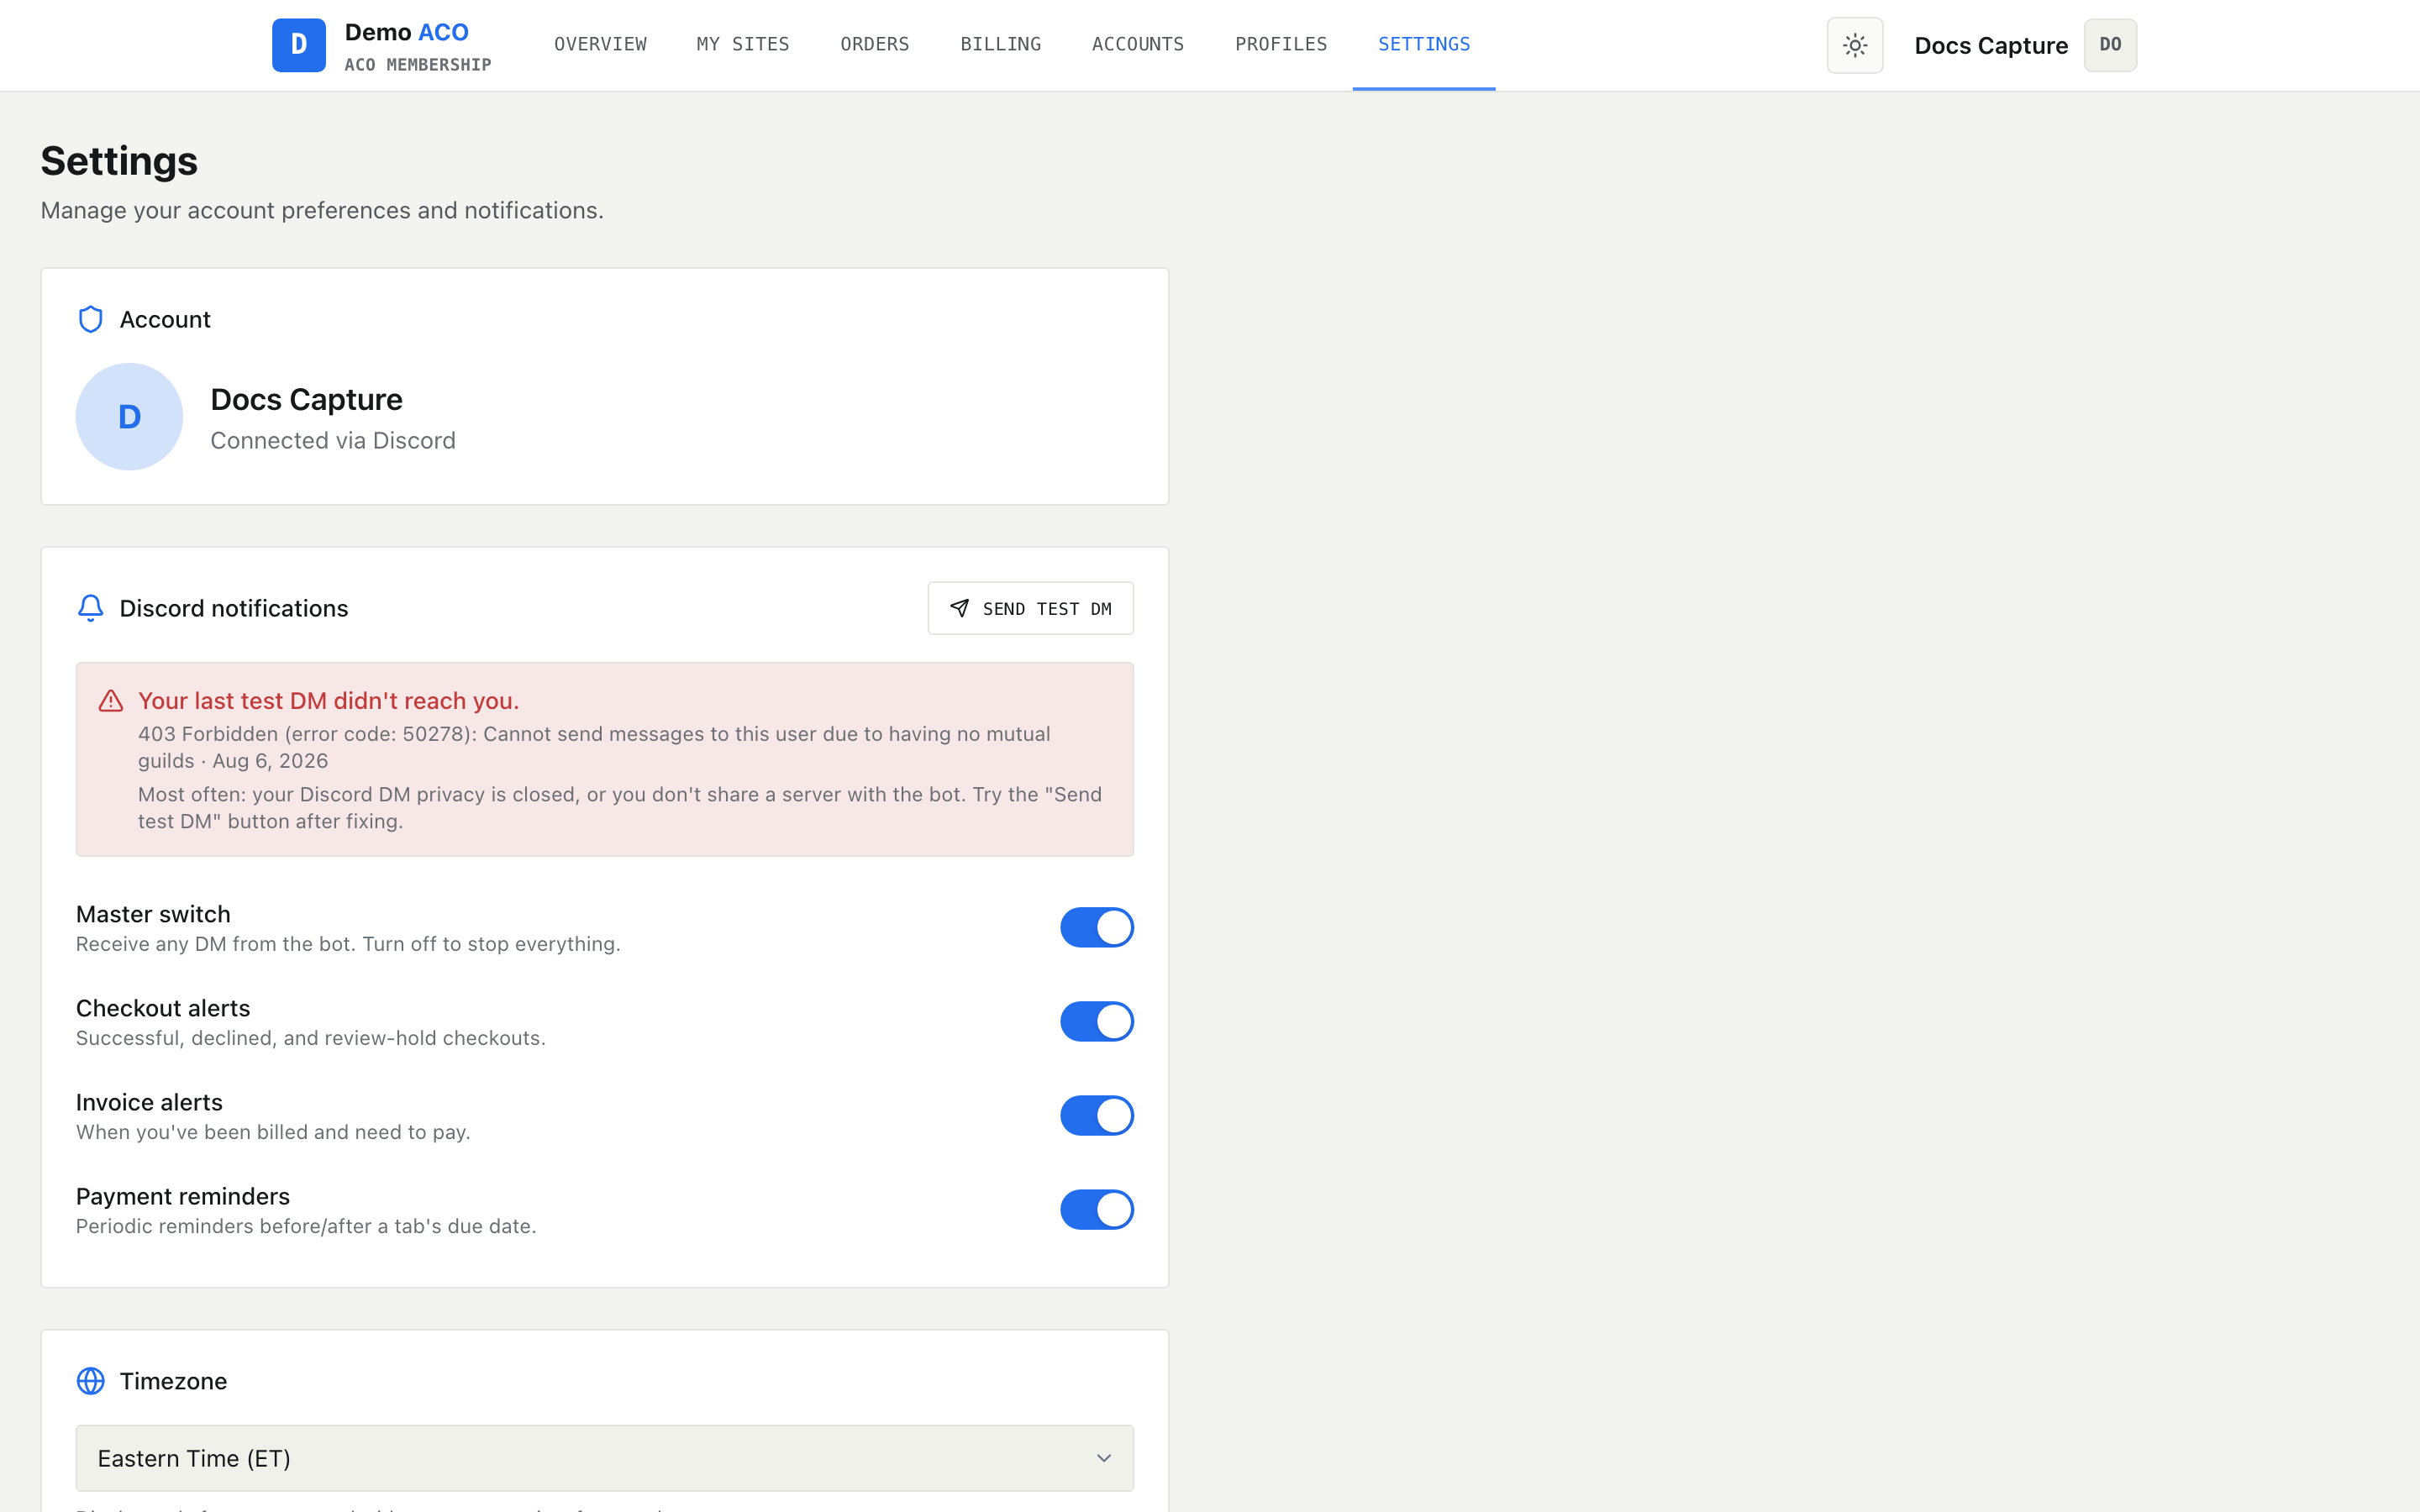Screen dimensions: 2420x1512
Task: Toggle the light/dark theme sun icon
Action: click(1855, 45)
